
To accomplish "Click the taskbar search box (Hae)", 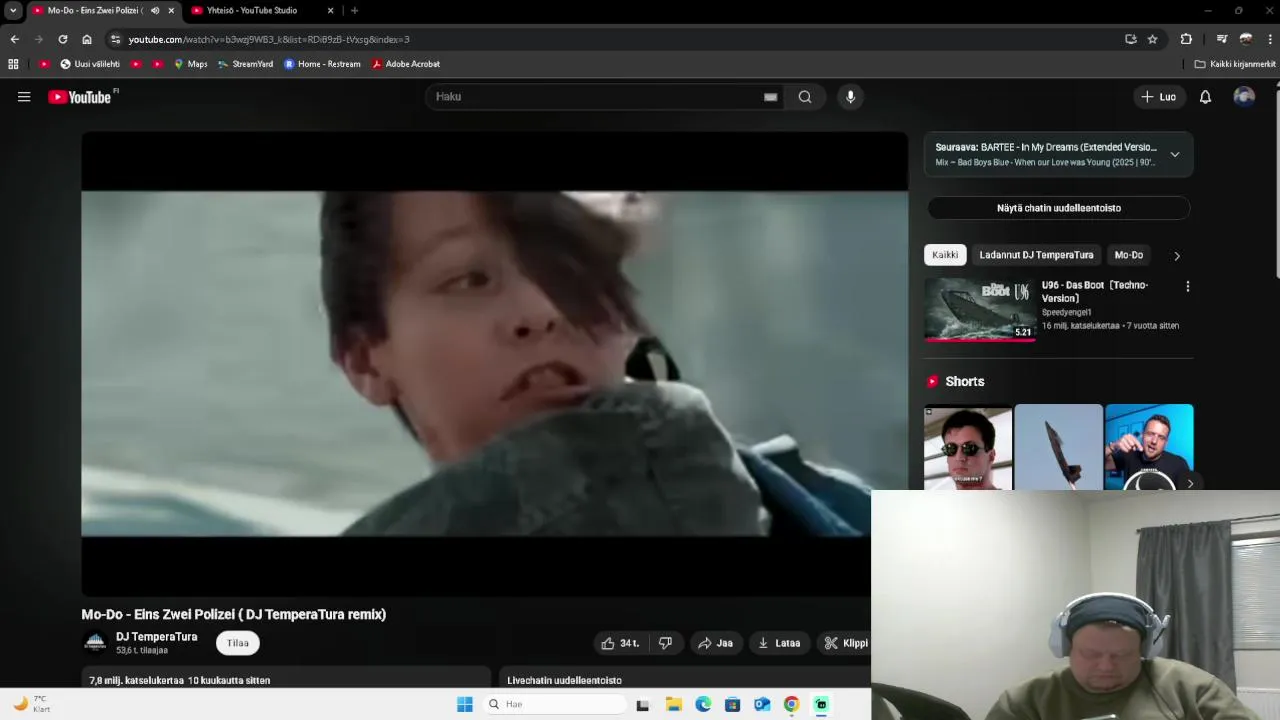I will (554, 704).
